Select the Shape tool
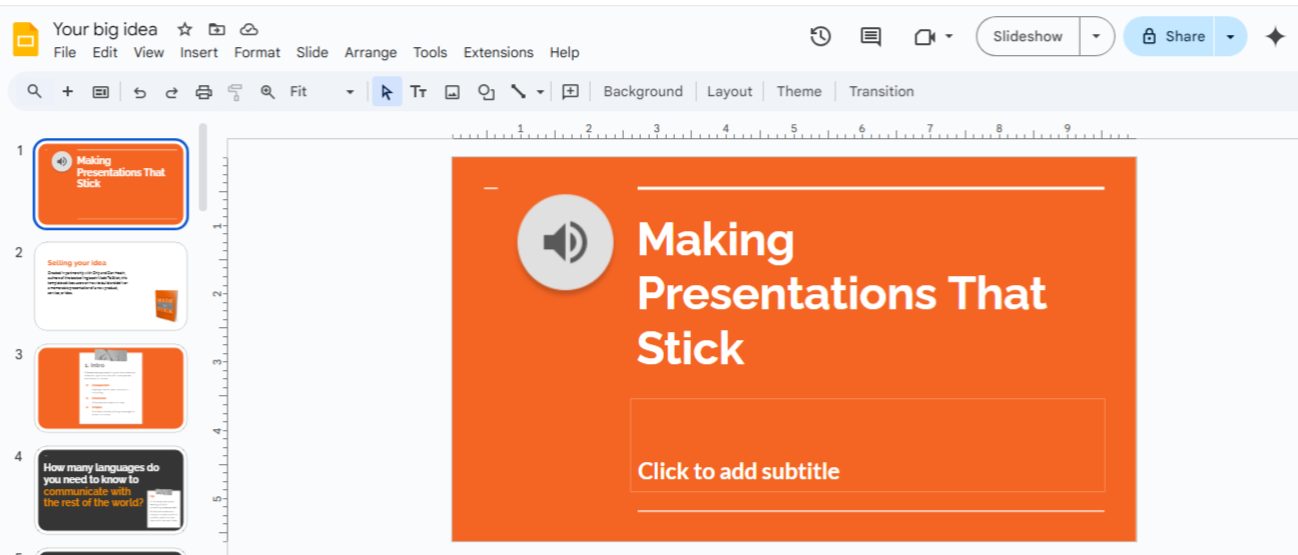The width and height of the screenshot is (1298, 555). point(486,91)
